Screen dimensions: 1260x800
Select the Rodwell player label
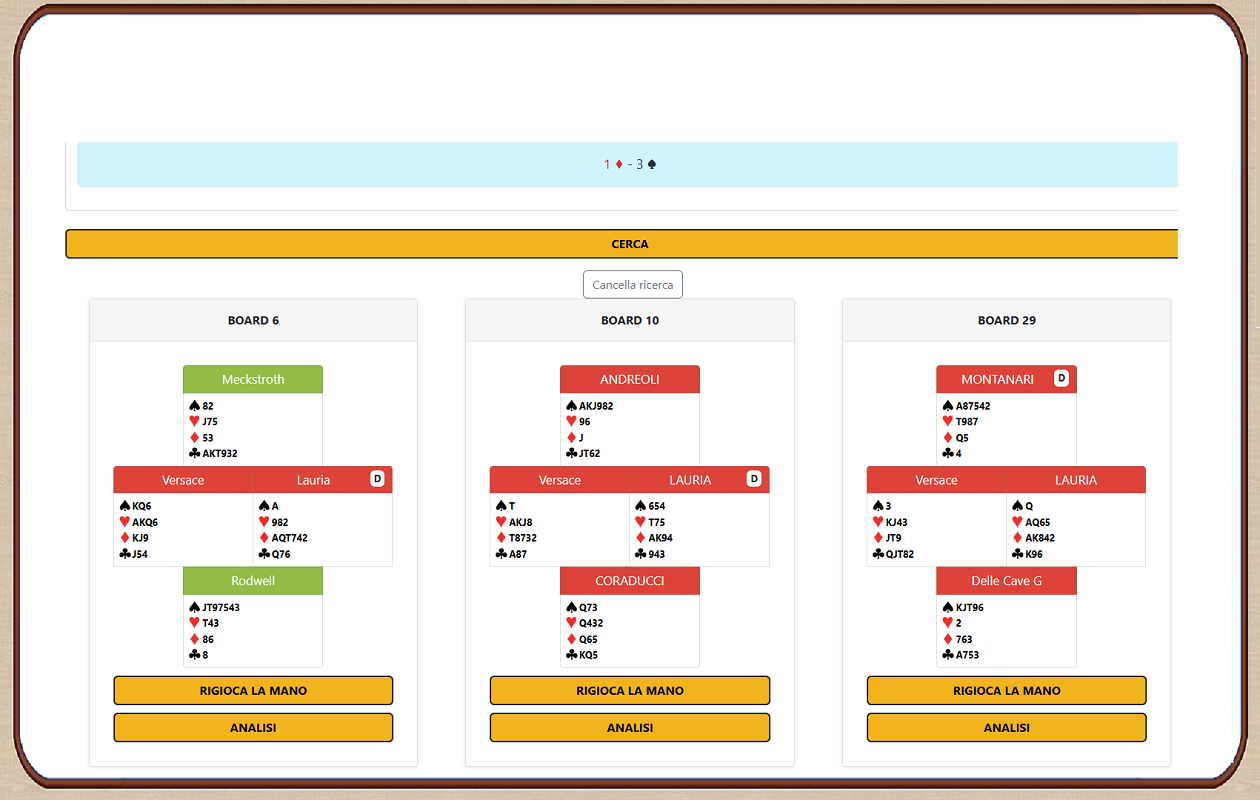pyautogui.click(x=253, y=581)
